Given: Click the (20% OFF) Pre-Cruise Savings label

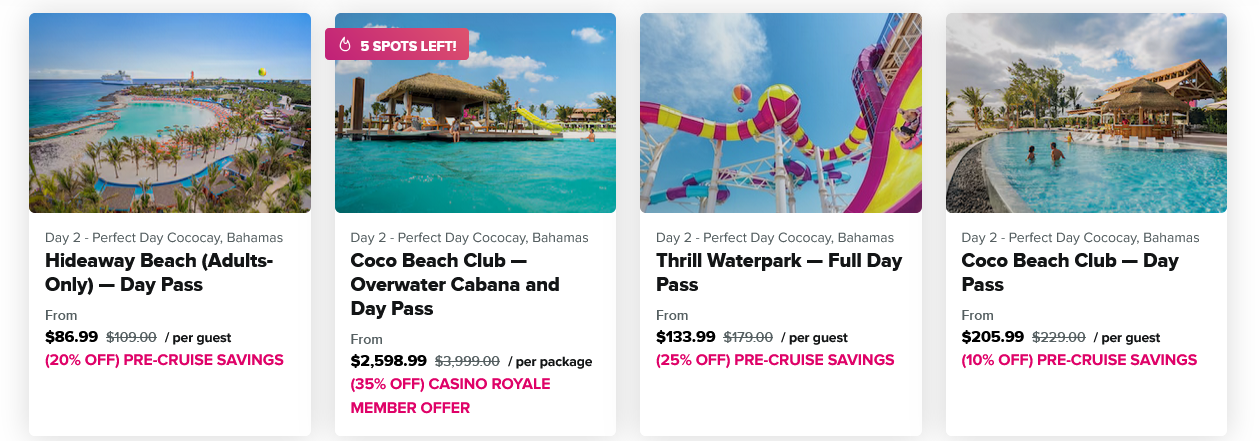Looking at the screenshot, I should pyautogui.click(x=164, y=360).
